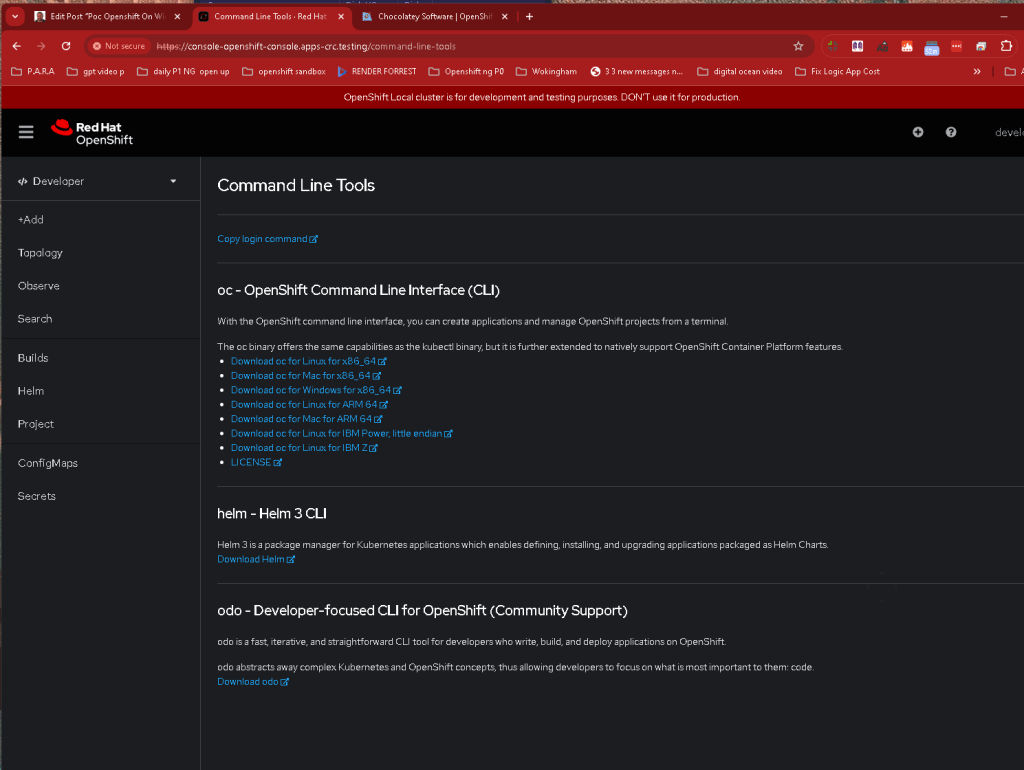Viewport: 1024px width, 770px height.
Task: Open Builds in the sidebar
Action: pyautogui.click(x=33, y=358)
